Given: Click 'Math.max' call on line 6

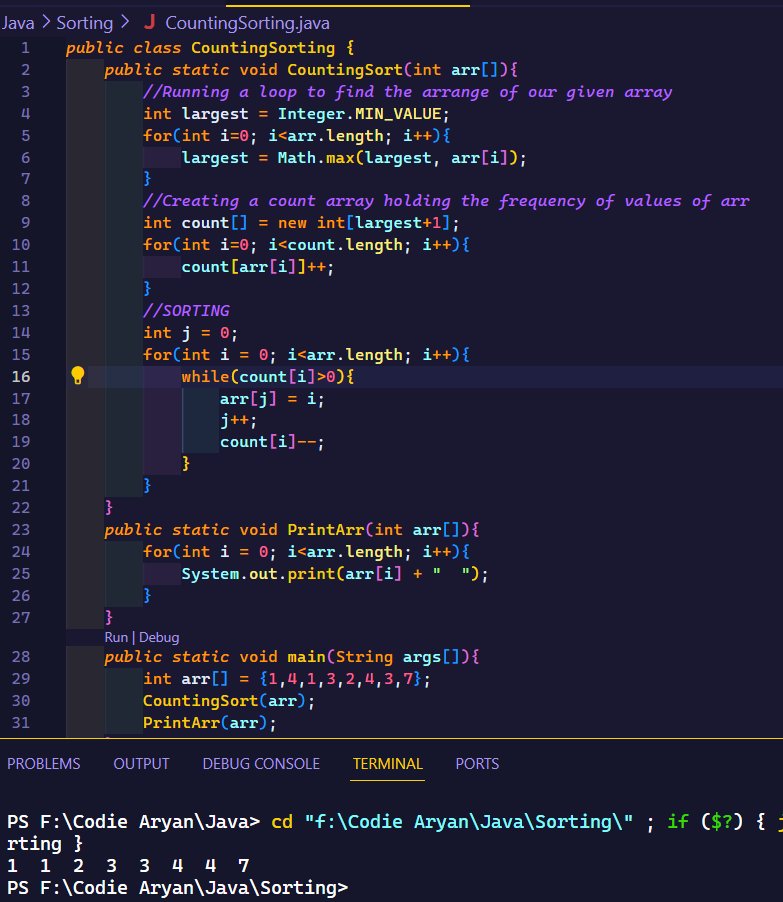Looking at the screenshot, I should pyautogui.click(x=316, y=158).
